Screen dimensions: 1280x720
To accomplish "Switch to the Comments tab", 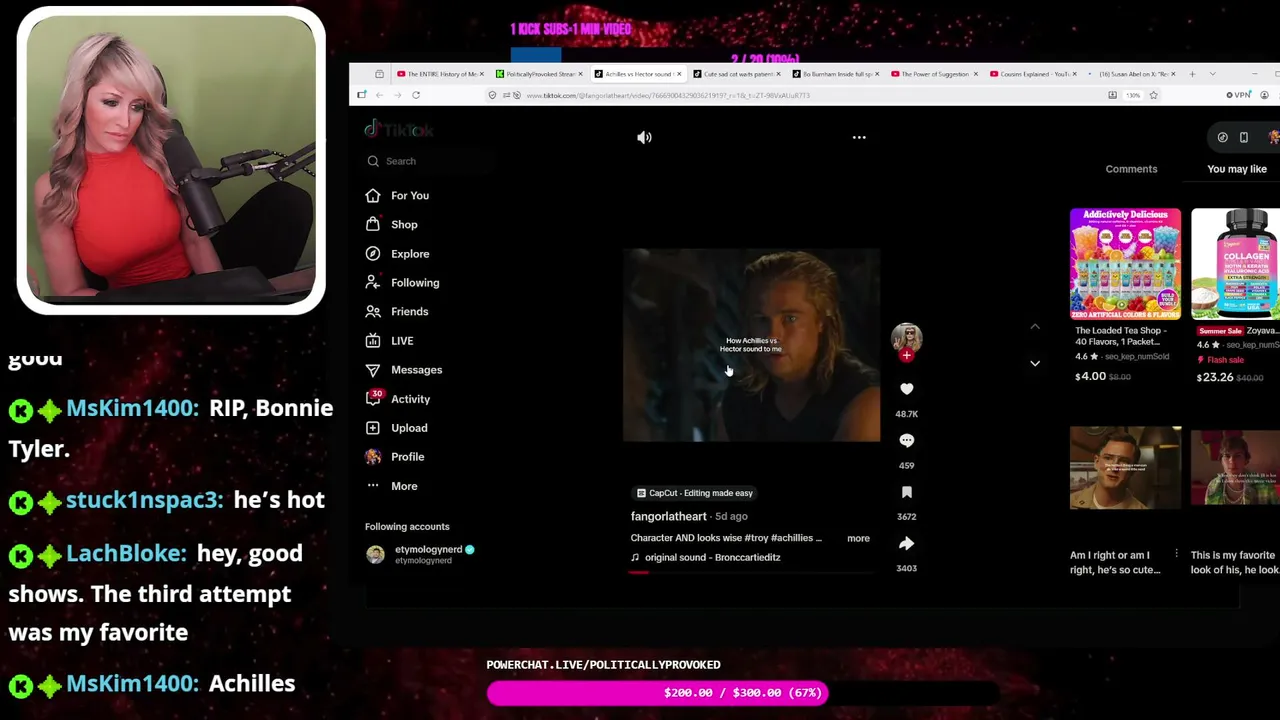I will [x=1131, y=169].
